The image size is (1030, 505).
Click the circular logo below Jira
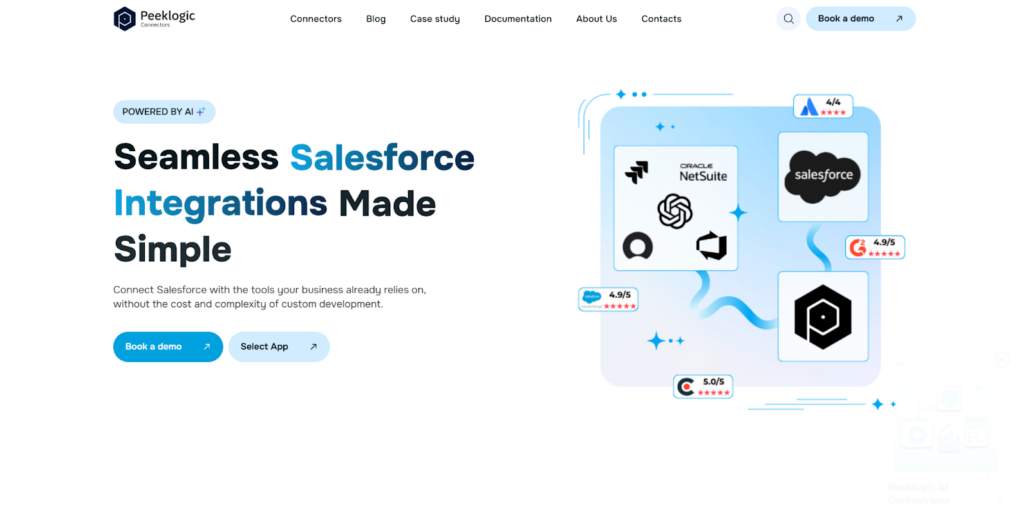pyautogui.click(x=637, y=246)
